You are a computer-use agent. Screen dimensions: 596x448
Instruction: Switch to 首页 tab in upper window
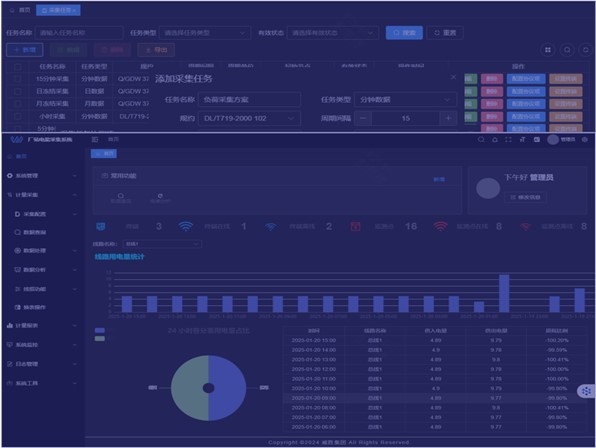click(21, 10)
